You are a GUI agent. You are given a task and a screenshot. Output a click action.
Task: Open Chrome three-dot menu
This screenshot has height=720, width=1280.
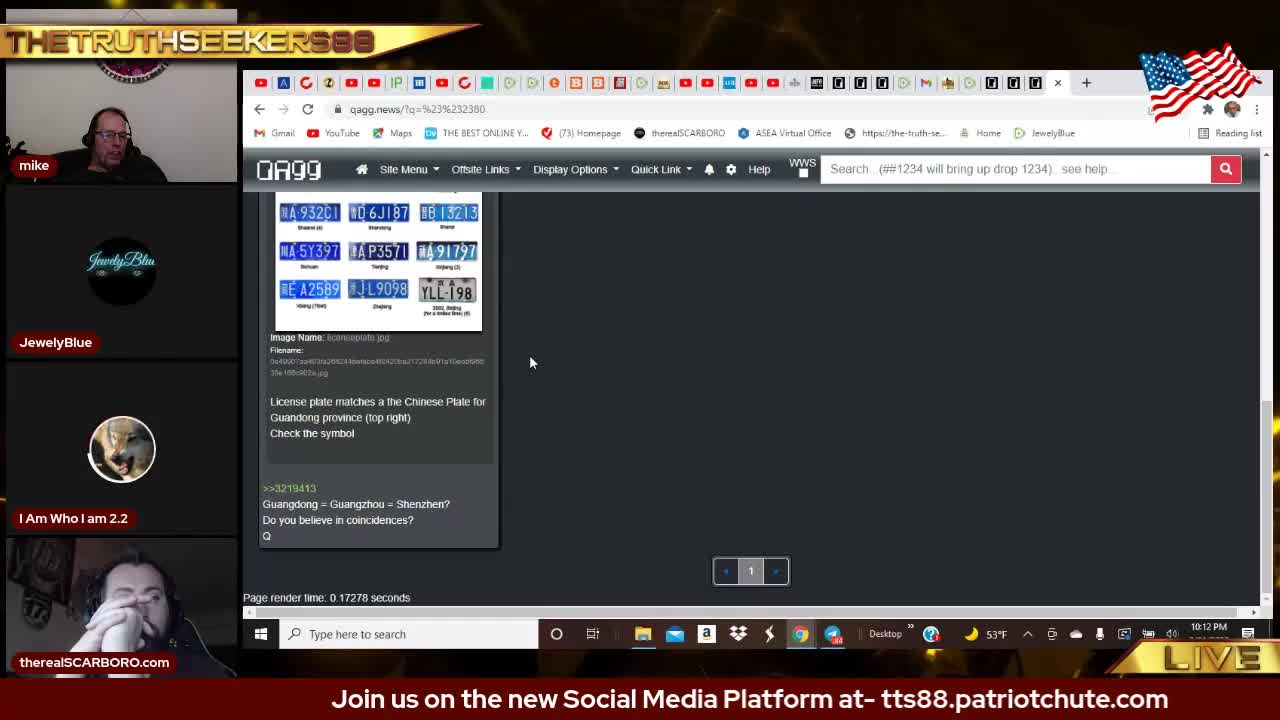[1257, 109]
